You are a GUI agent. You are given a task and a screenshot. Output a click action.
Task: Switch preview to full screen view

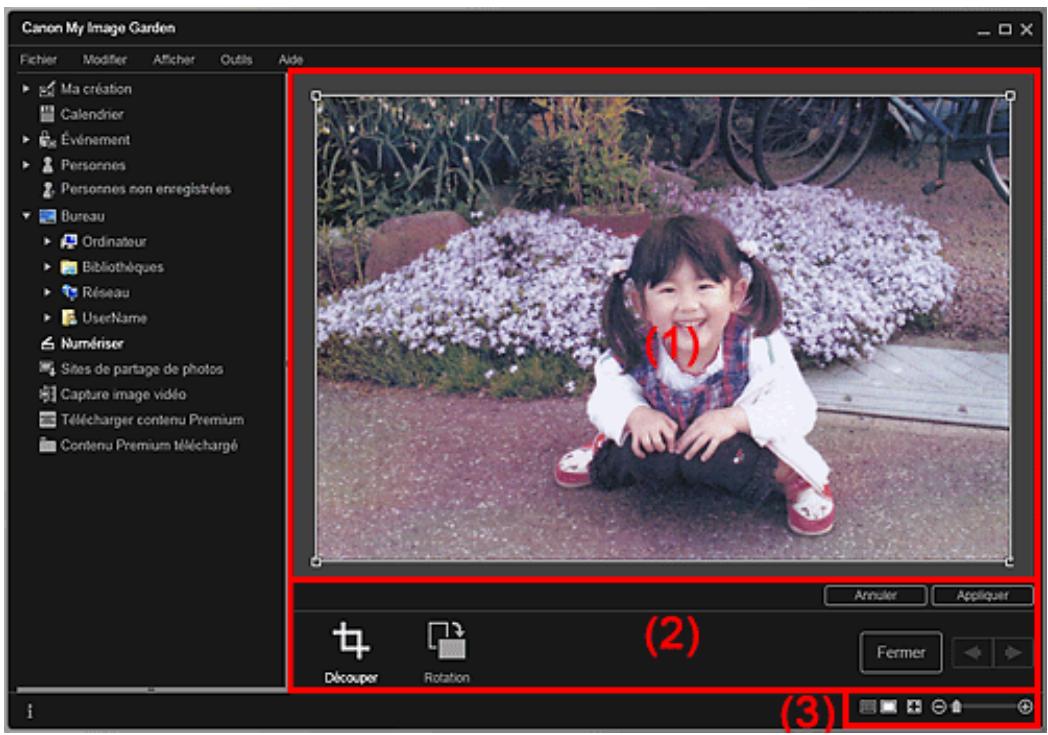[x=912, y=707]
